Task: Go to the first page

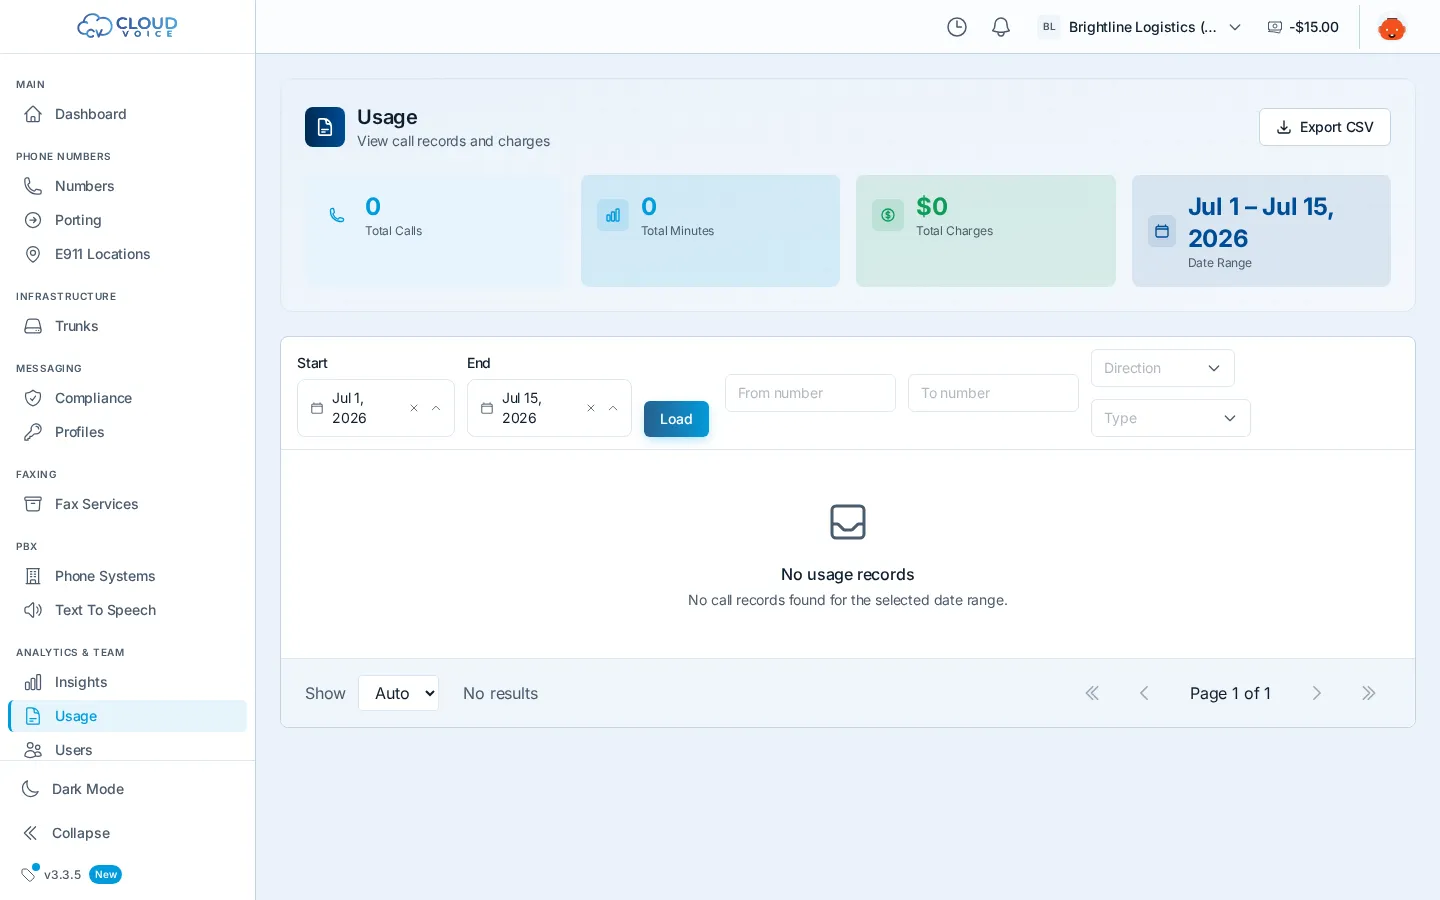Action: tap(1092, 693)
